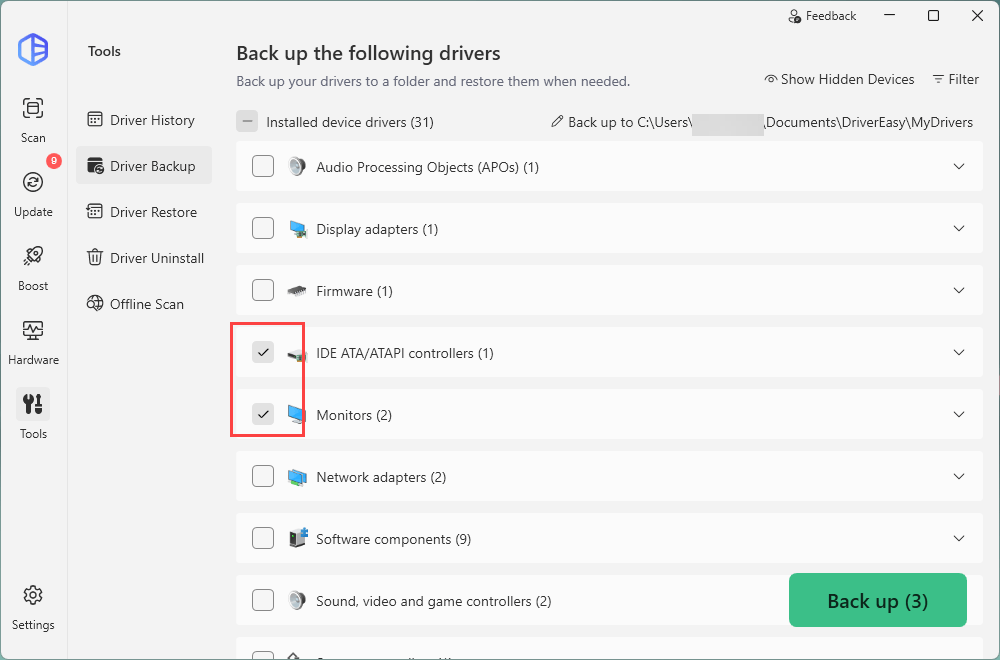The width and height of the screenshot is (1000, 660).
Task: Open the Scan section icon
Action: (x=33, y=108)
